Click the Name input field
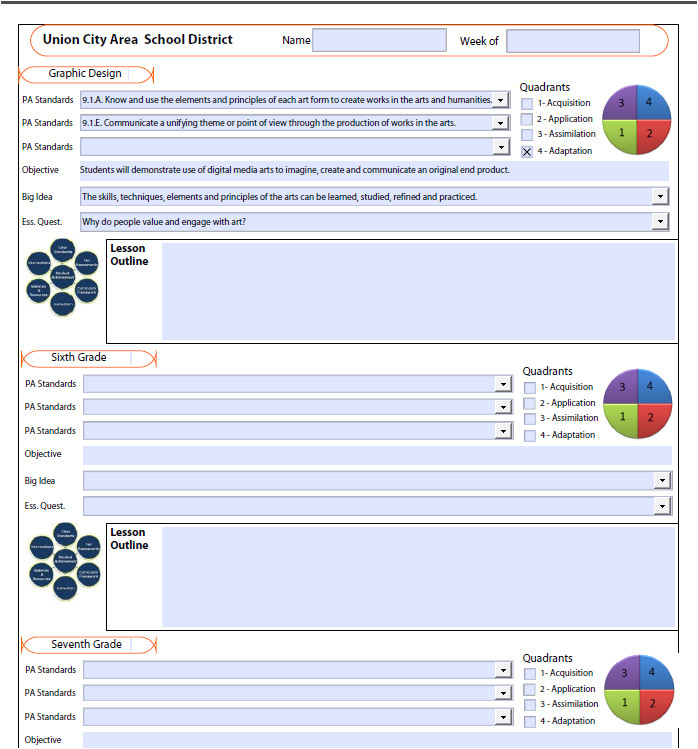Viewport: 698px width, 749px height. [x=379, y=40]
